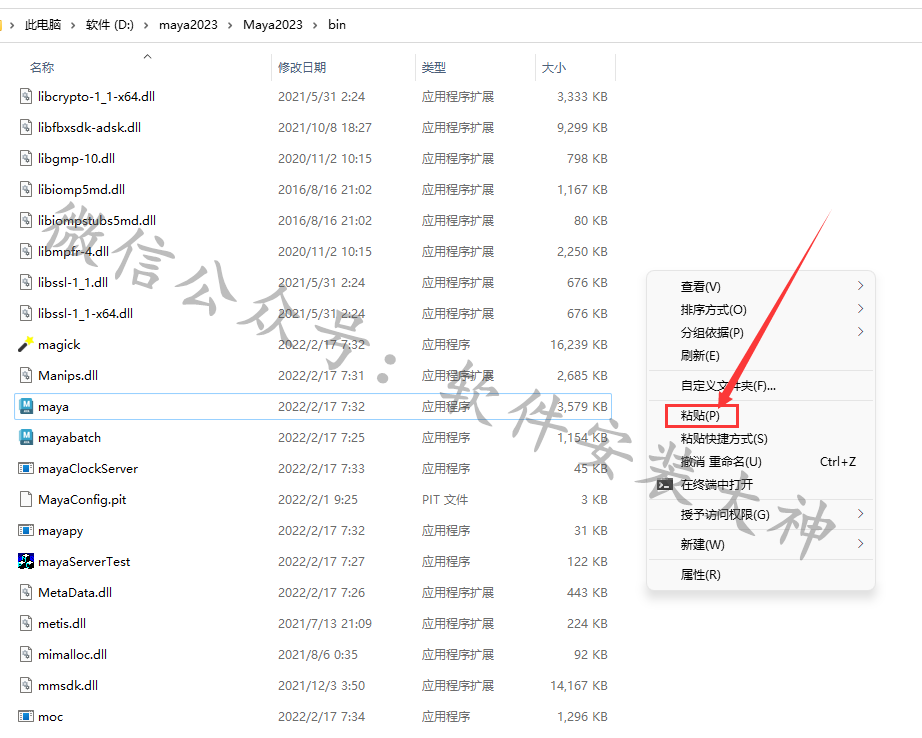Click the mimalloc.dll file icon
Screen dimensions: 922x738
tap(26, 654)
